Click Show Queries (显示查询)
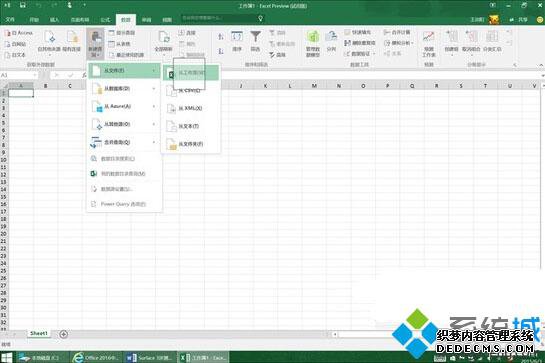Viewport: 545px width, 363px height. [x=121, y=33]
